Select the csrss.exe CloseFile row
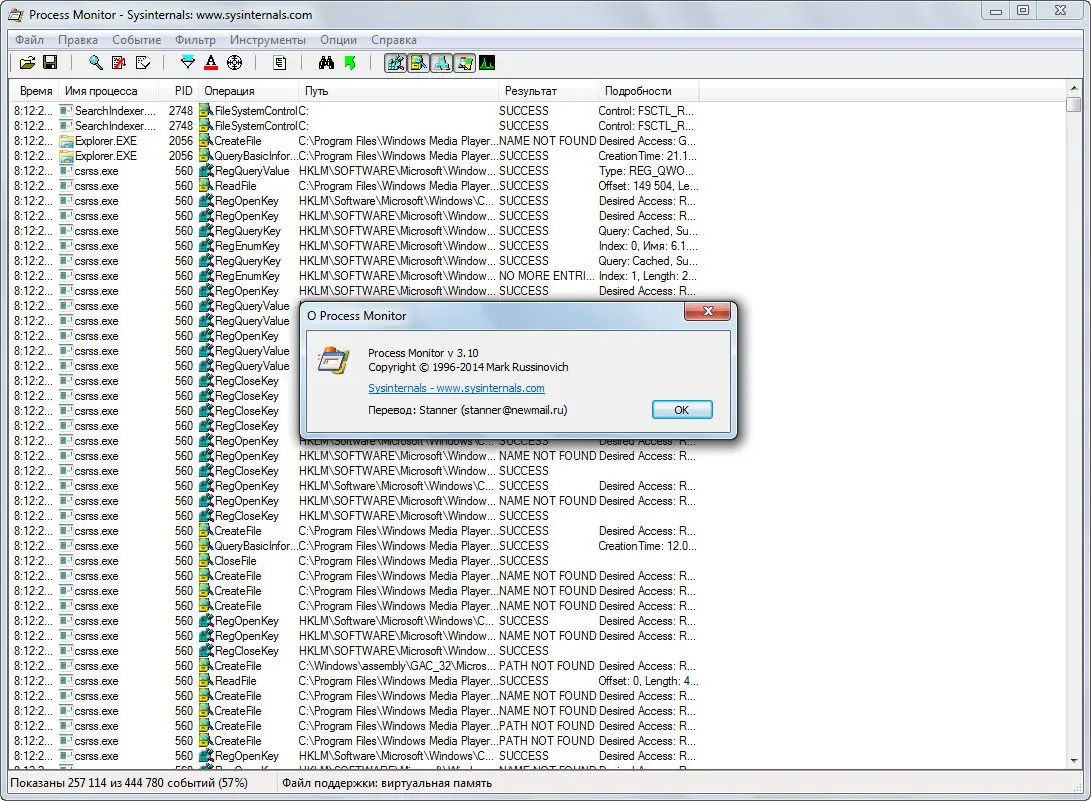 (354, 561)
